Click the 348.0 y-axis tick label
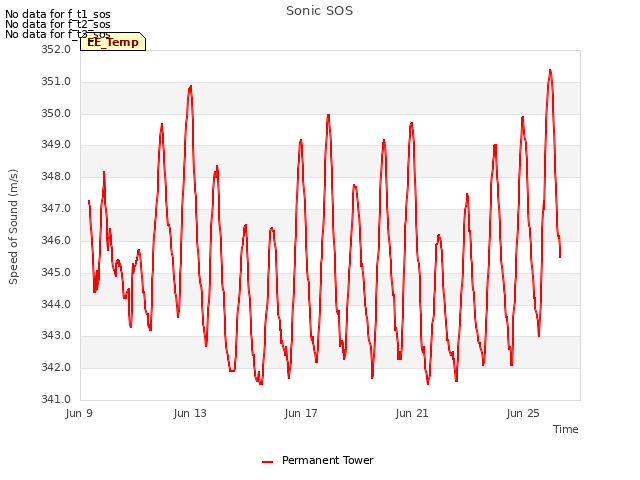Screen dimensions: 640x480 (x=56, y=176)
